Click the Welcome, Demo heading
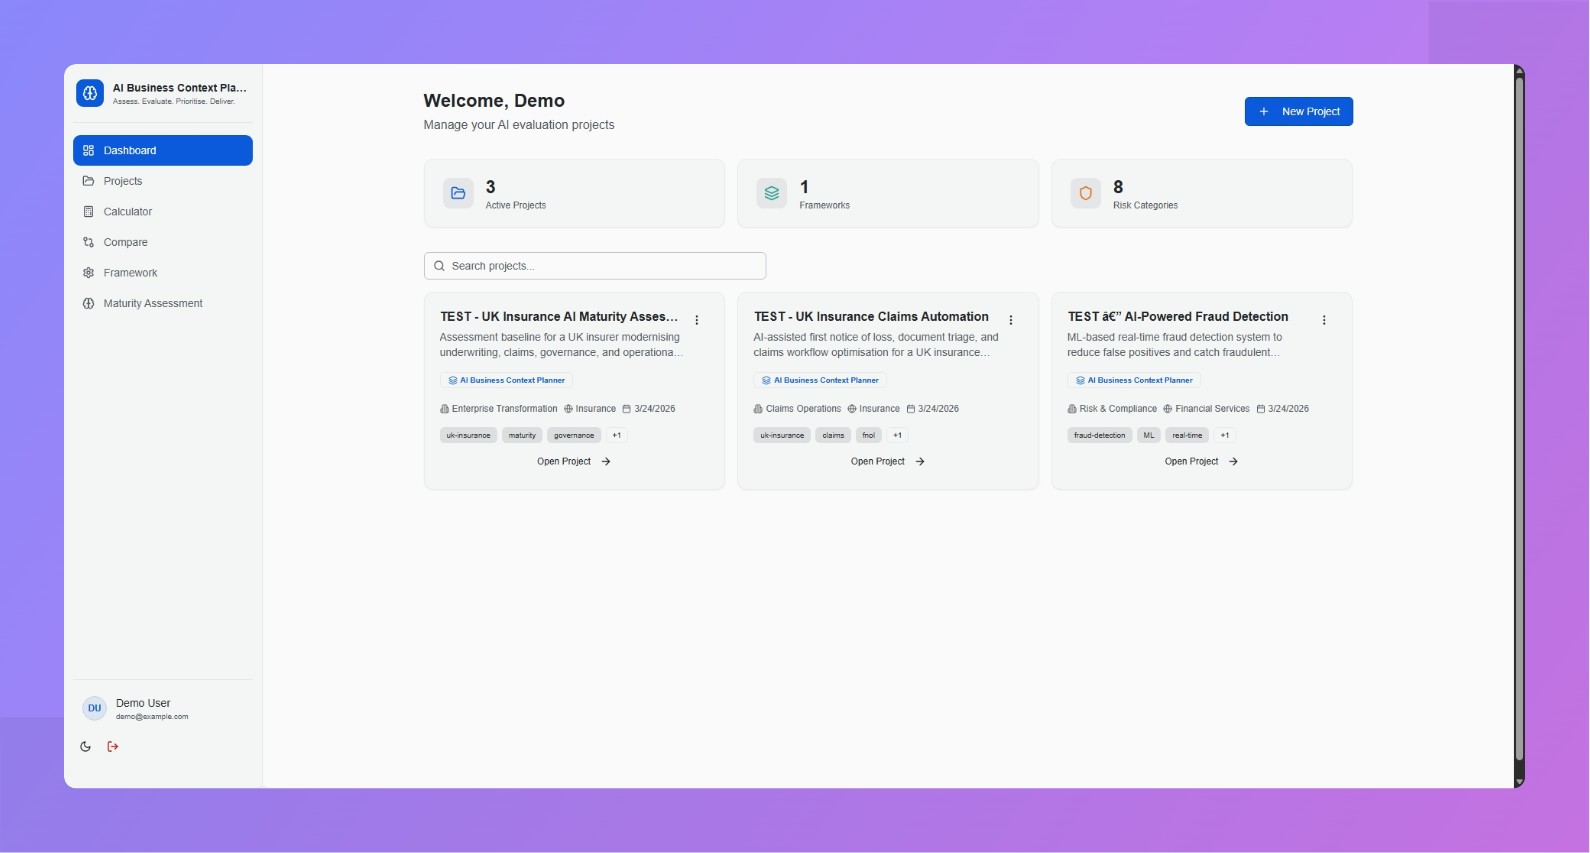1590x853 pixels. [494, 101]
